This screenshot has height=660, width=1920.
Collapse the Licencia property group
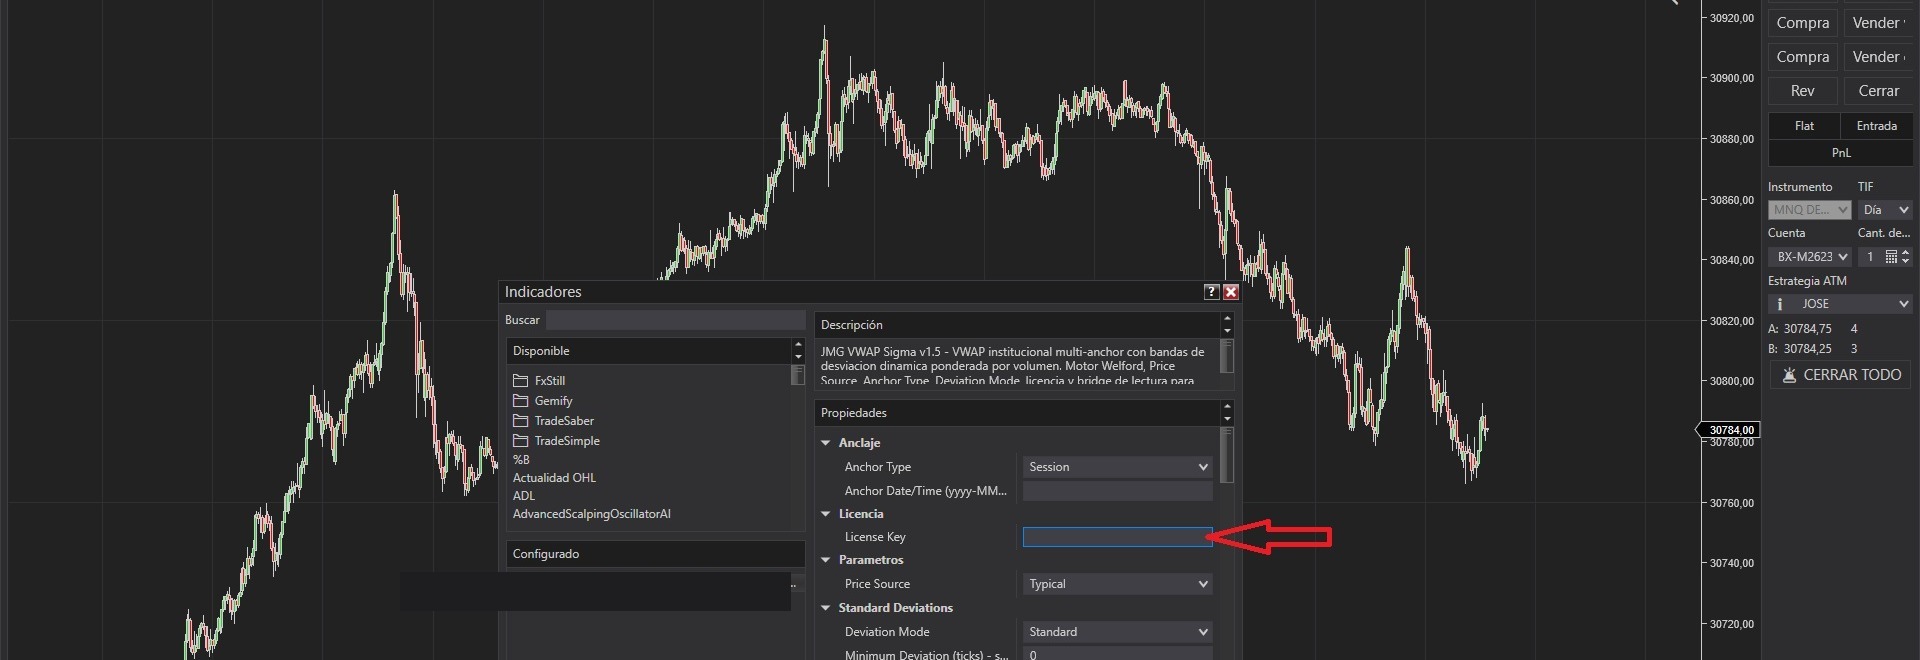pyautogui.click(x=826, y=514)
